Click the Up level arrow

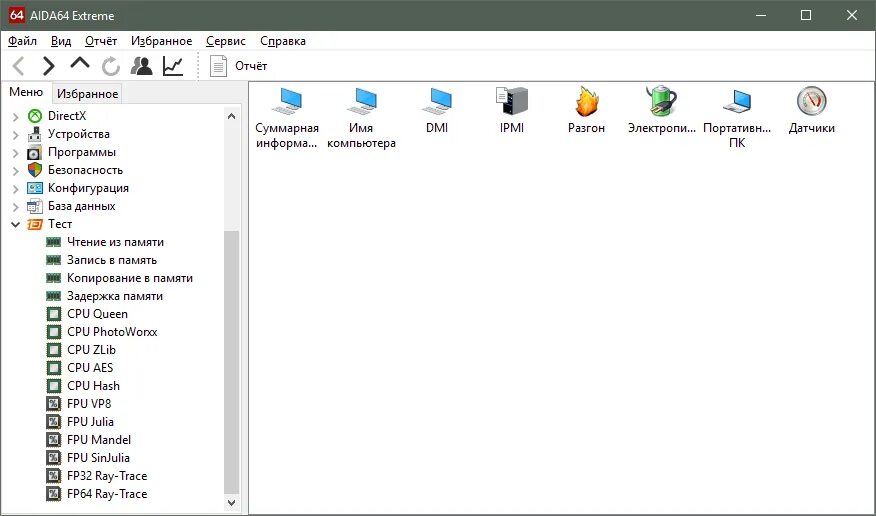click(80, 63)
